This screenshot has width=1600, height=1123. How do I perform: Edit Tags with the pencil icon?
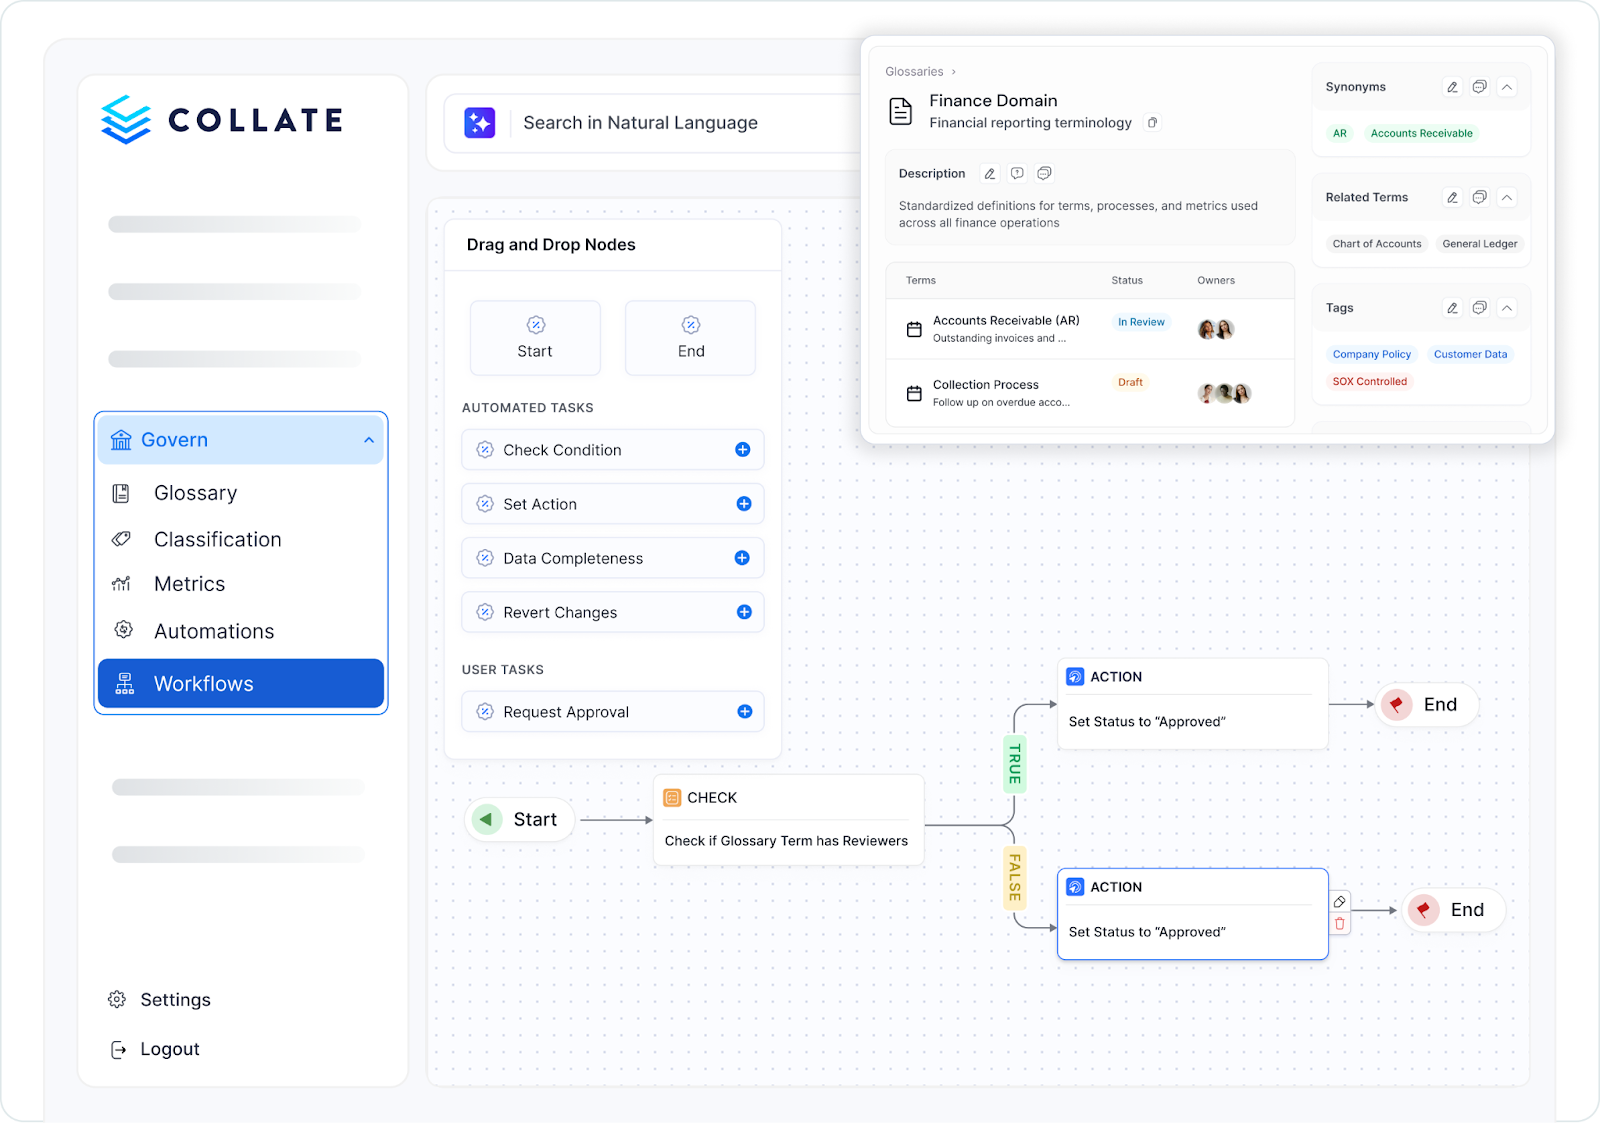(1453, 308)
